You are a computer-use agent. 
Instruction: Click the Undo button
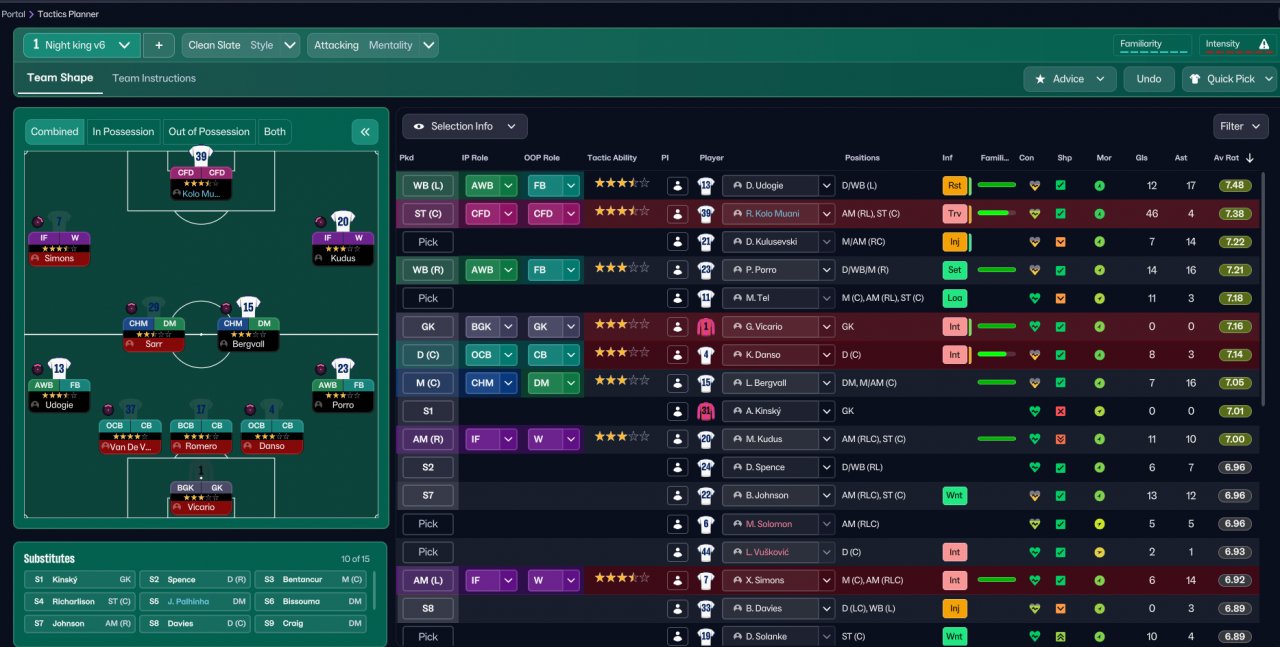coord(1149,79)
